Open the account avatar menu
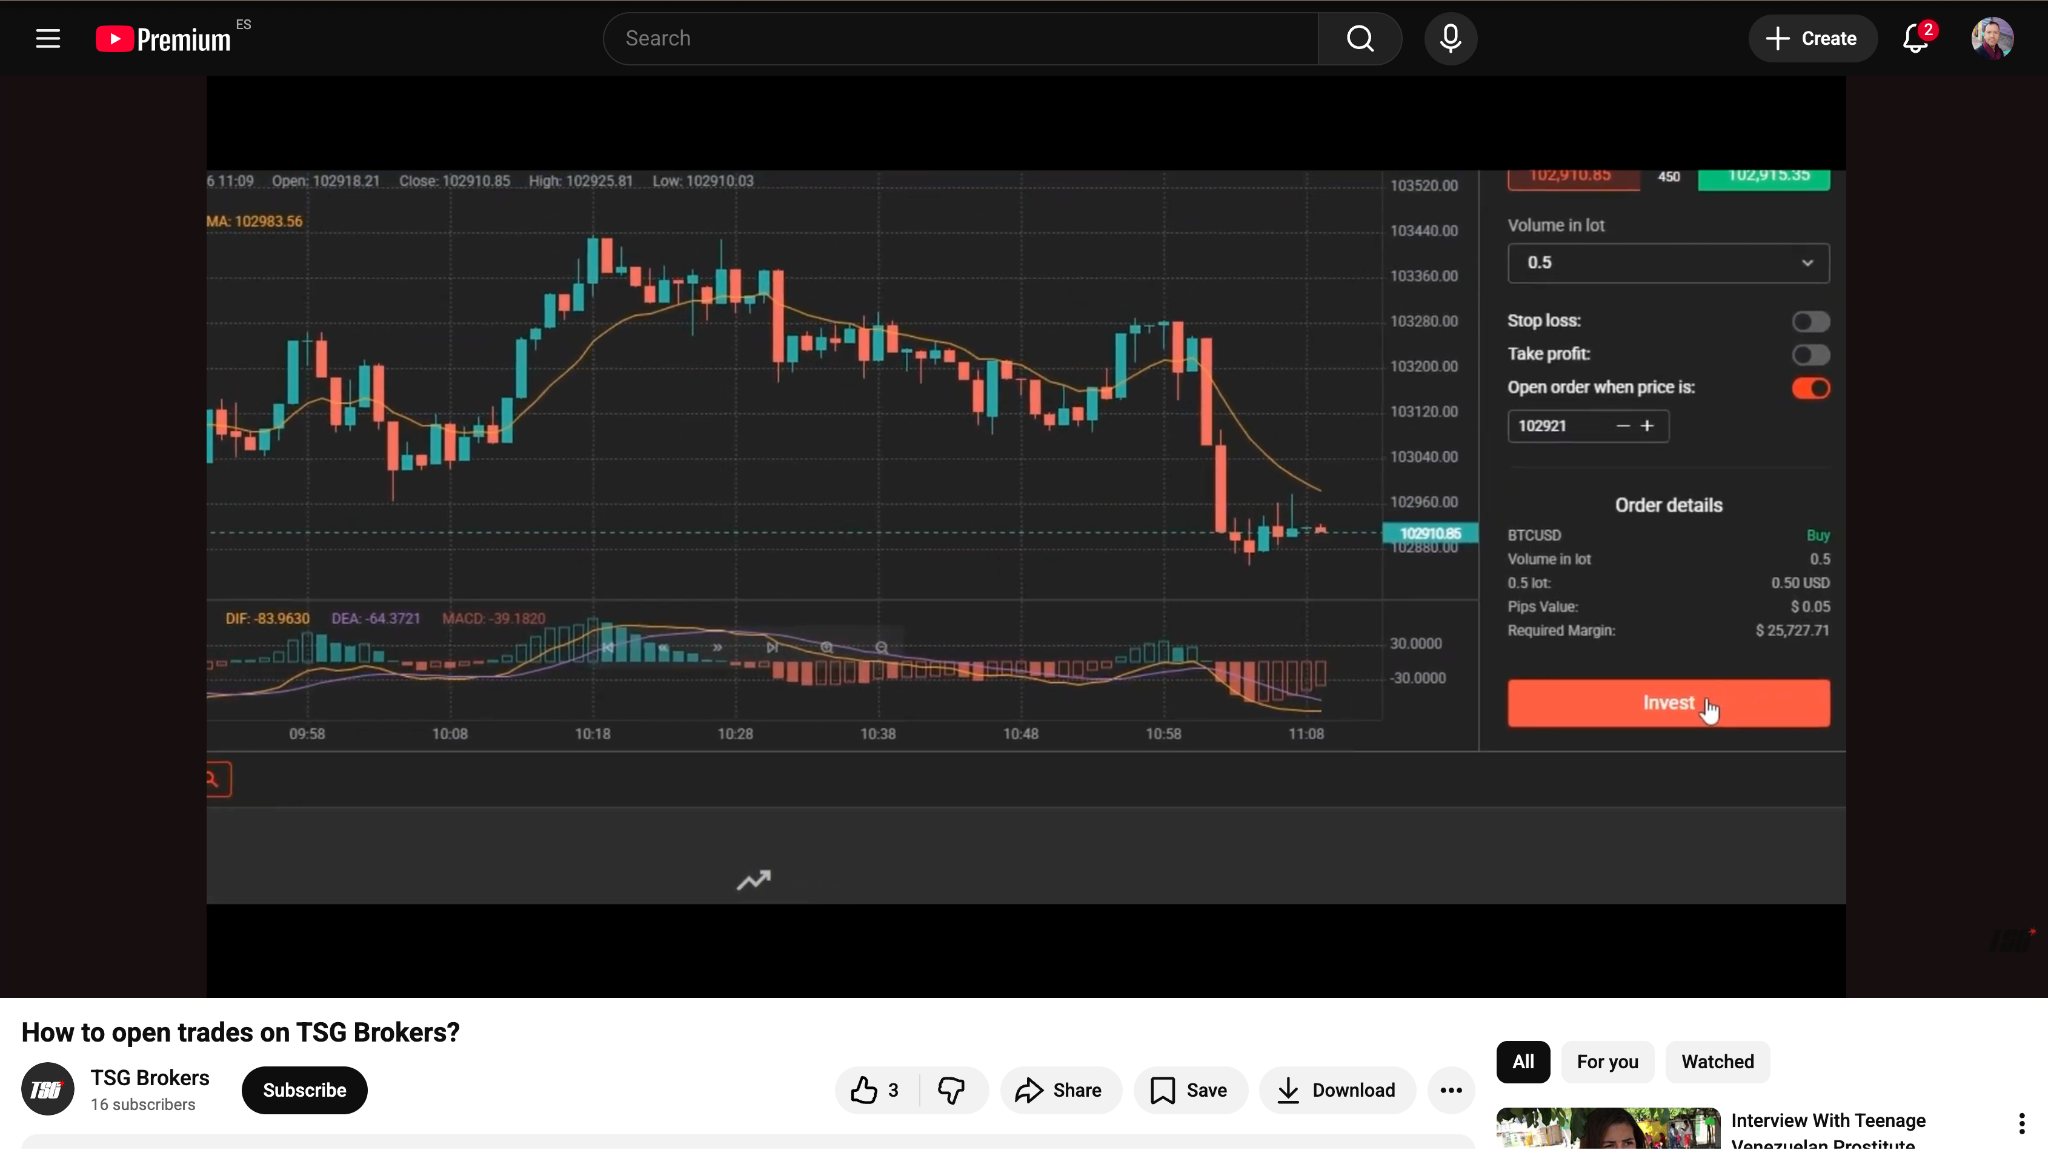This screenshot has height=1149, width=2048. [x=1992, y=39]
